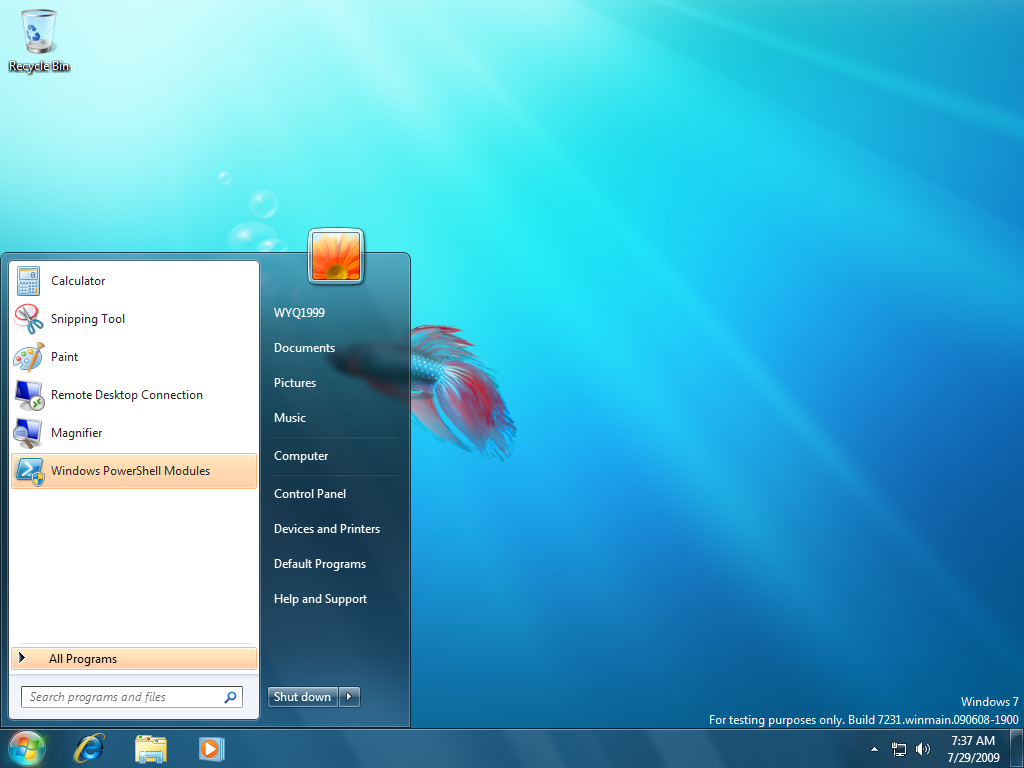The width and height of the screenshot is (1024, 768).
Task: Start Remote Desktop Connection
Action: pos(126,395)
